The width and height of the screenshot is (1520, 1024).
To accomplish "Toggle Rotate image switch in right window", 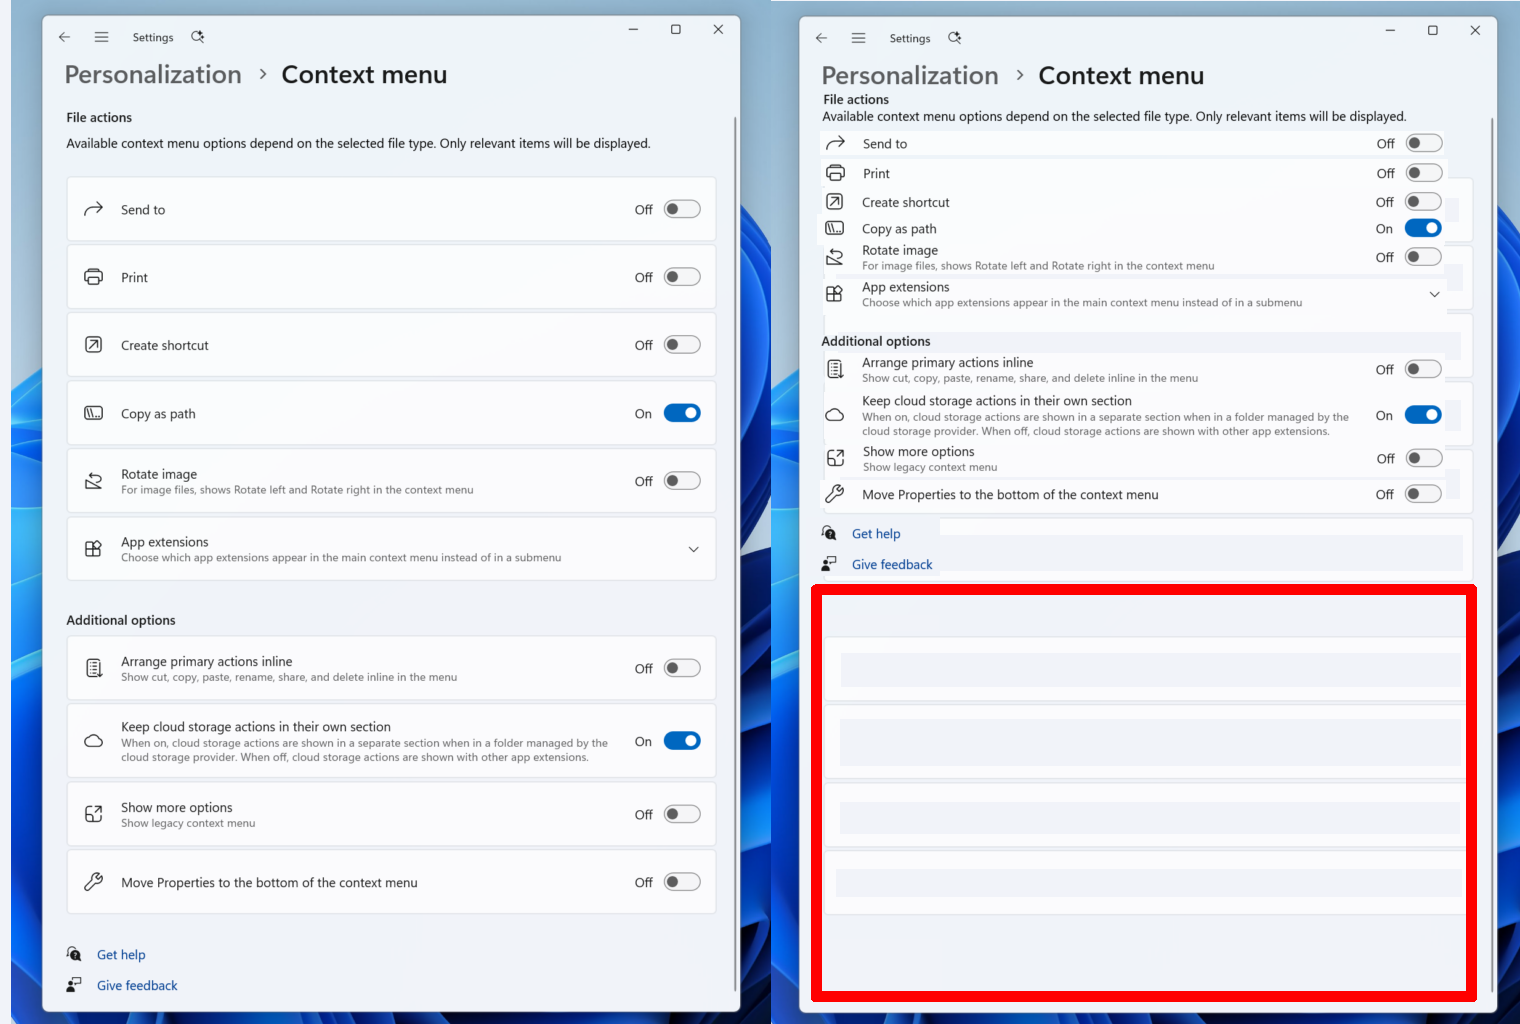I will [x=1423, y=257].
